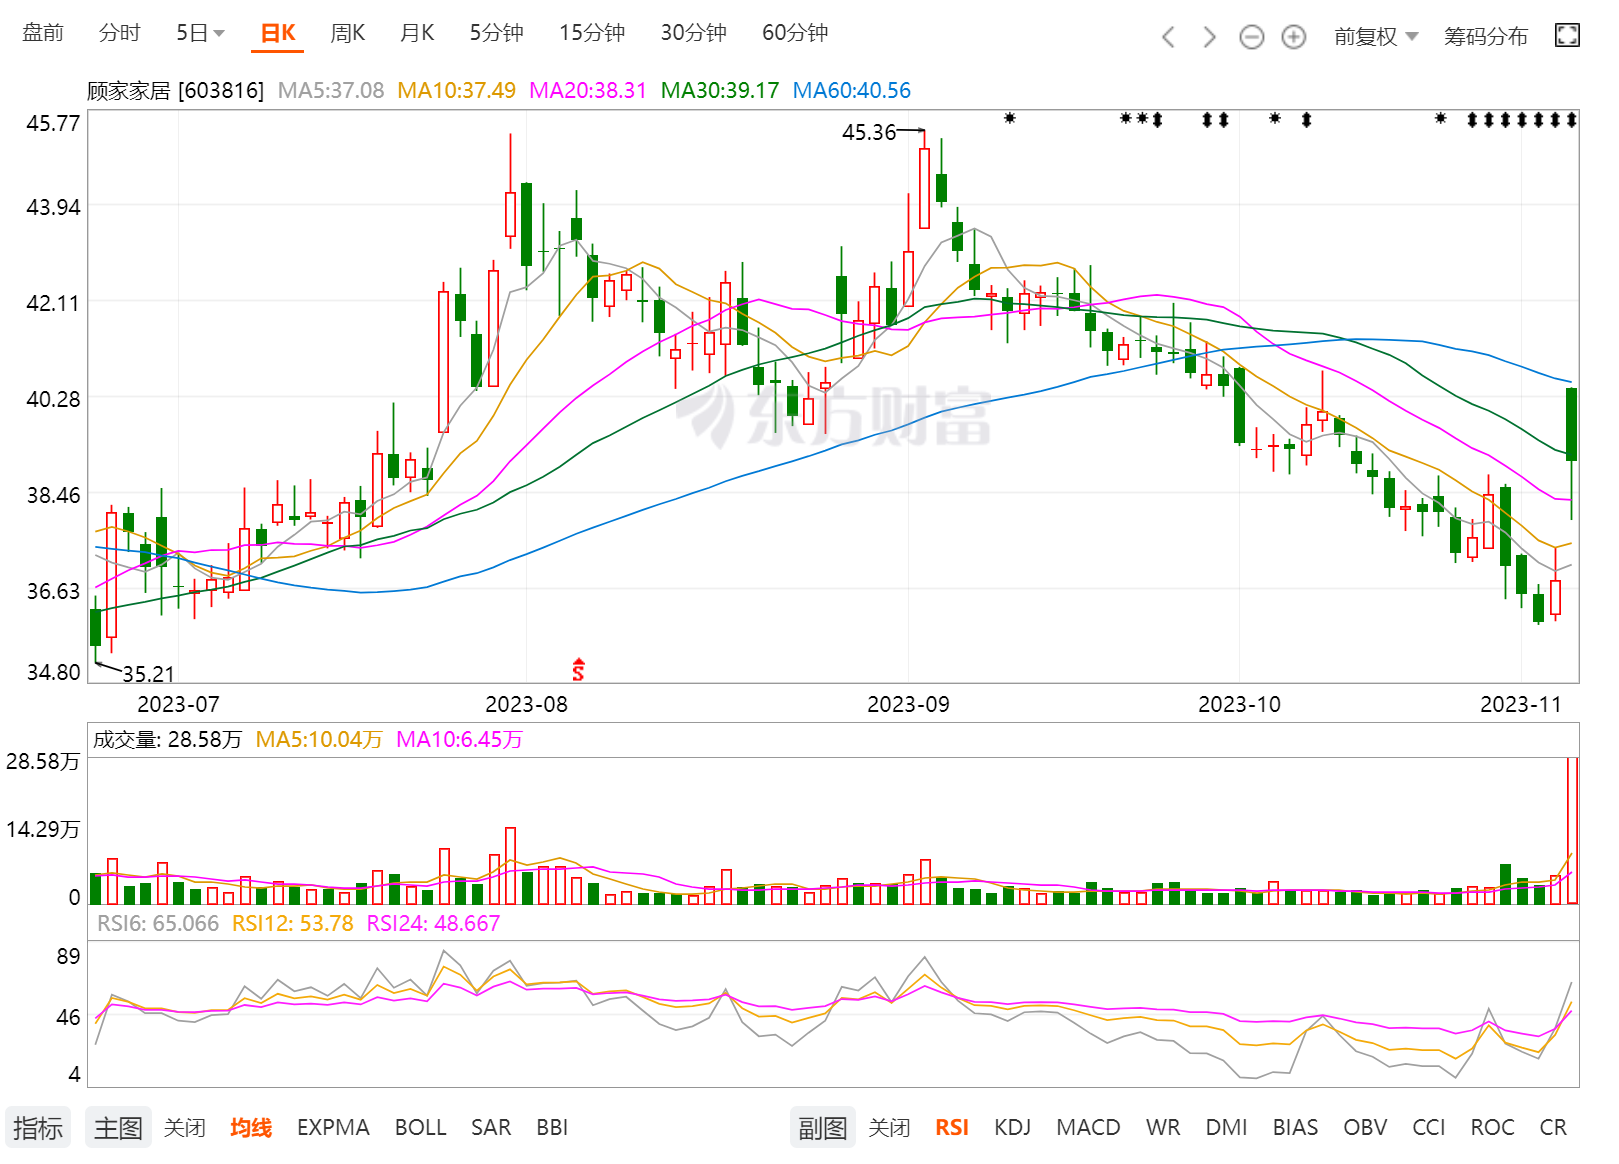Enable 均线 moving average overlay
Screen dimensions: 1619x1164
251,1128
